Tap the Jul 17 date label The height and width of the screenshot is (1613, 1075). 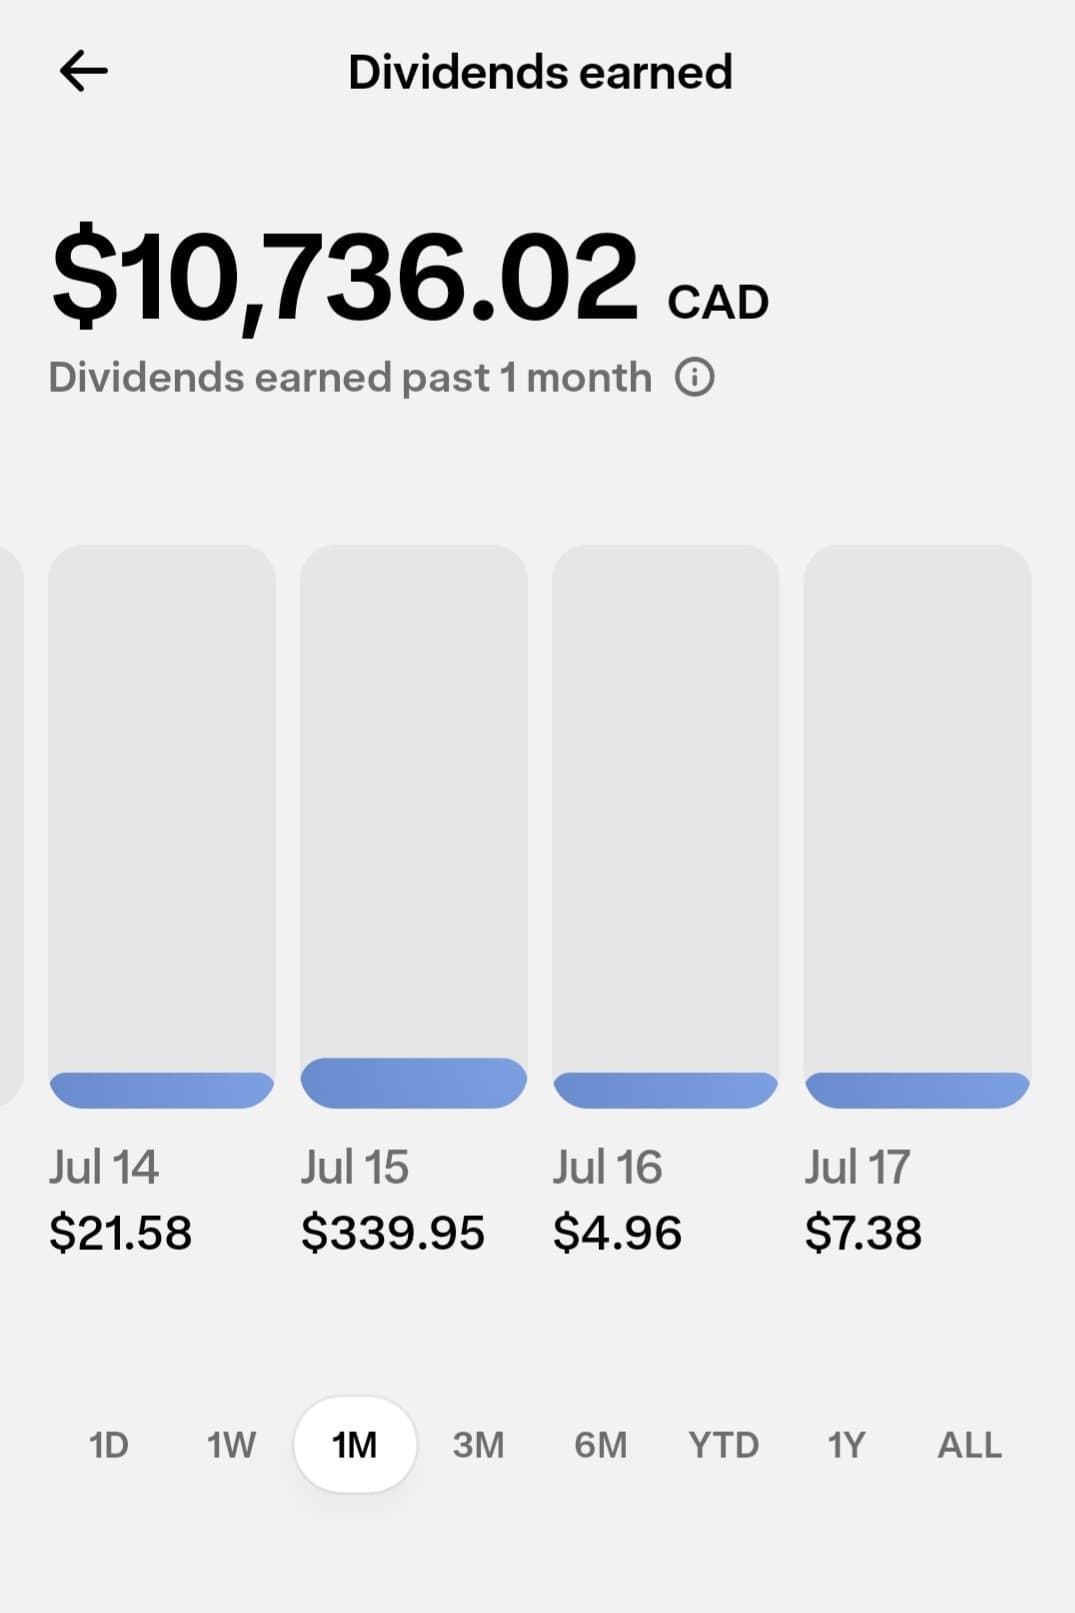click(x=857, y=1167)
